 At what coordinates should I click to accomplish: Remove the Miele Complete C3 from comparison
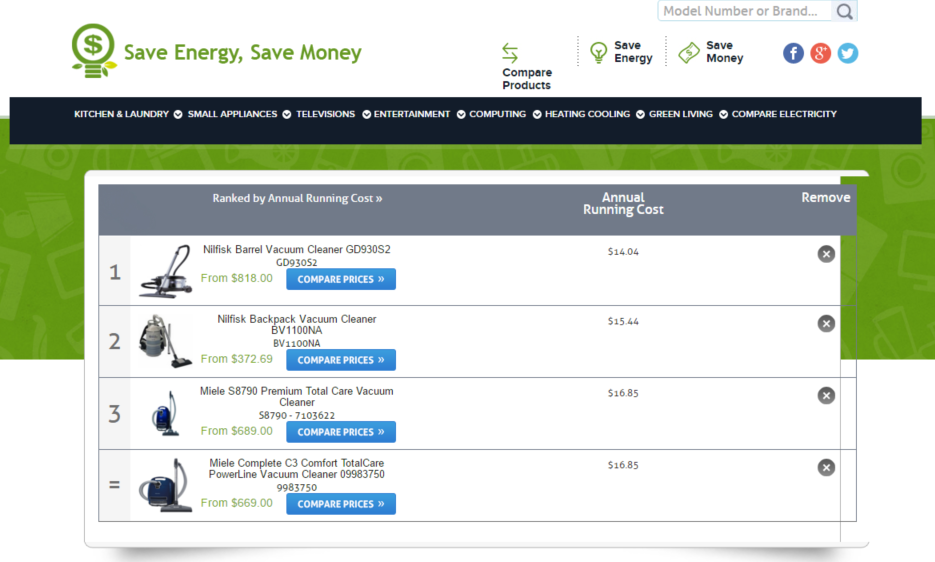click(826, 468)
